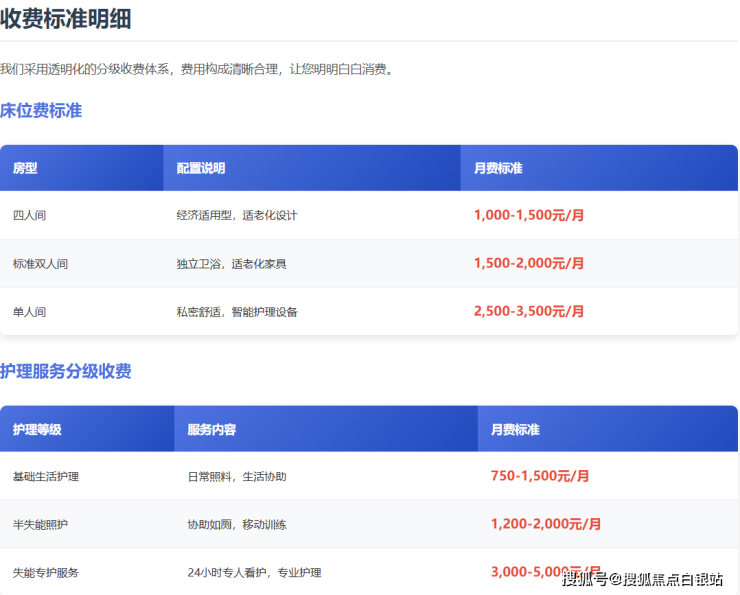Click the 四人间 room type cell
This screenshot has width=740, height=595.
pos(29,215)
